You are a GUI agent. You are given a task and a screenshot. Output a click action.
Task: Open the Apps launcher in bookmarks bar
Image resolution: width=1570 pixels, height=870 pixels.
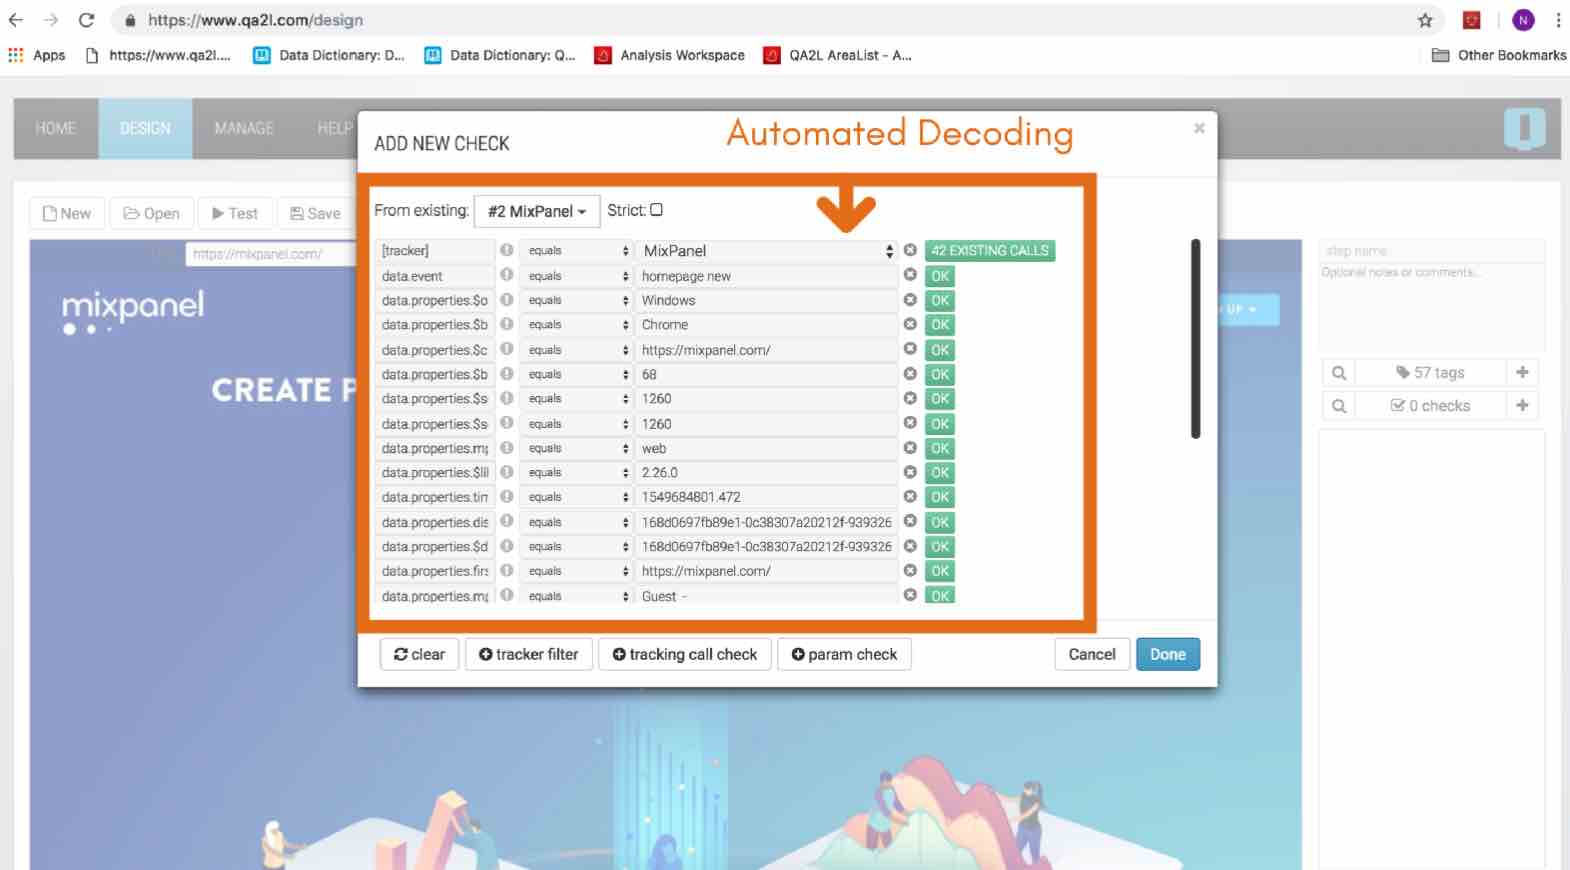point(37,55)
